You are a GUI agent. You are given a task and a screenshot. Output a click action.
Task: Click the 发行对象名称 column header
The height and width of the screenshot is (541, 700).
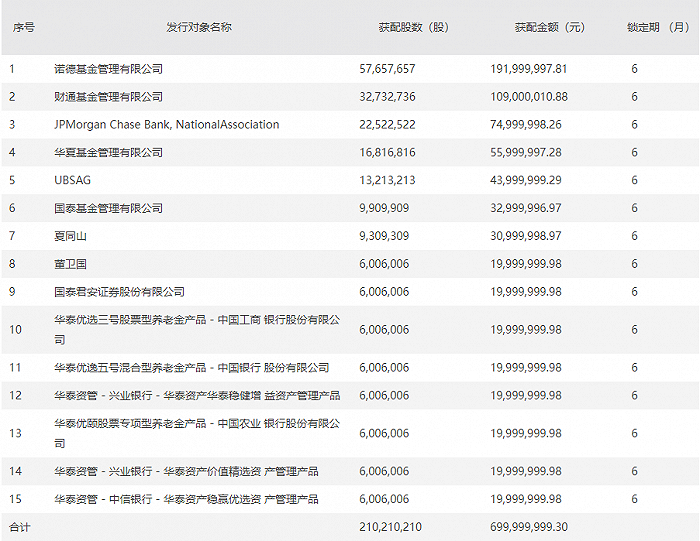click(199, 27)
